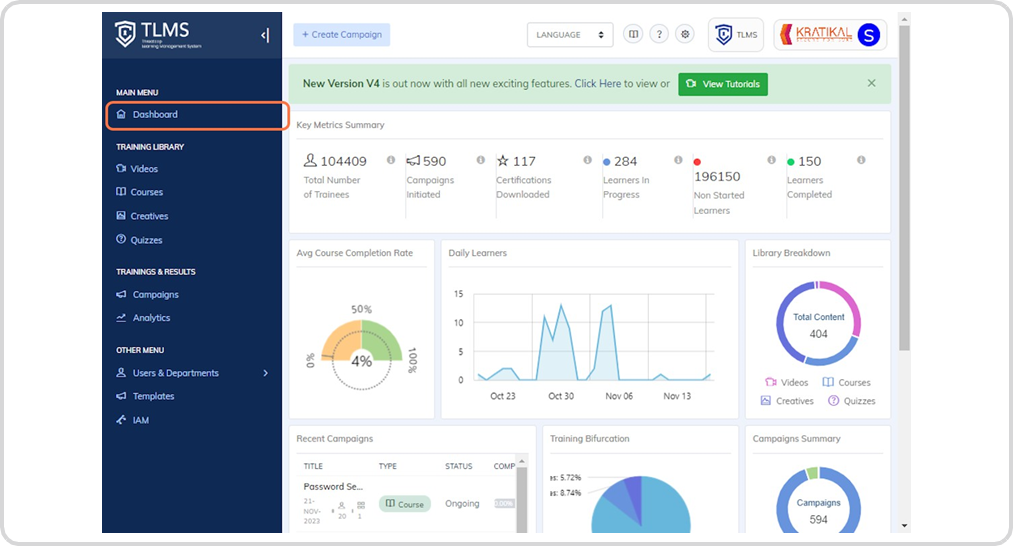Click the TITLE column header

tap(313, 466)
